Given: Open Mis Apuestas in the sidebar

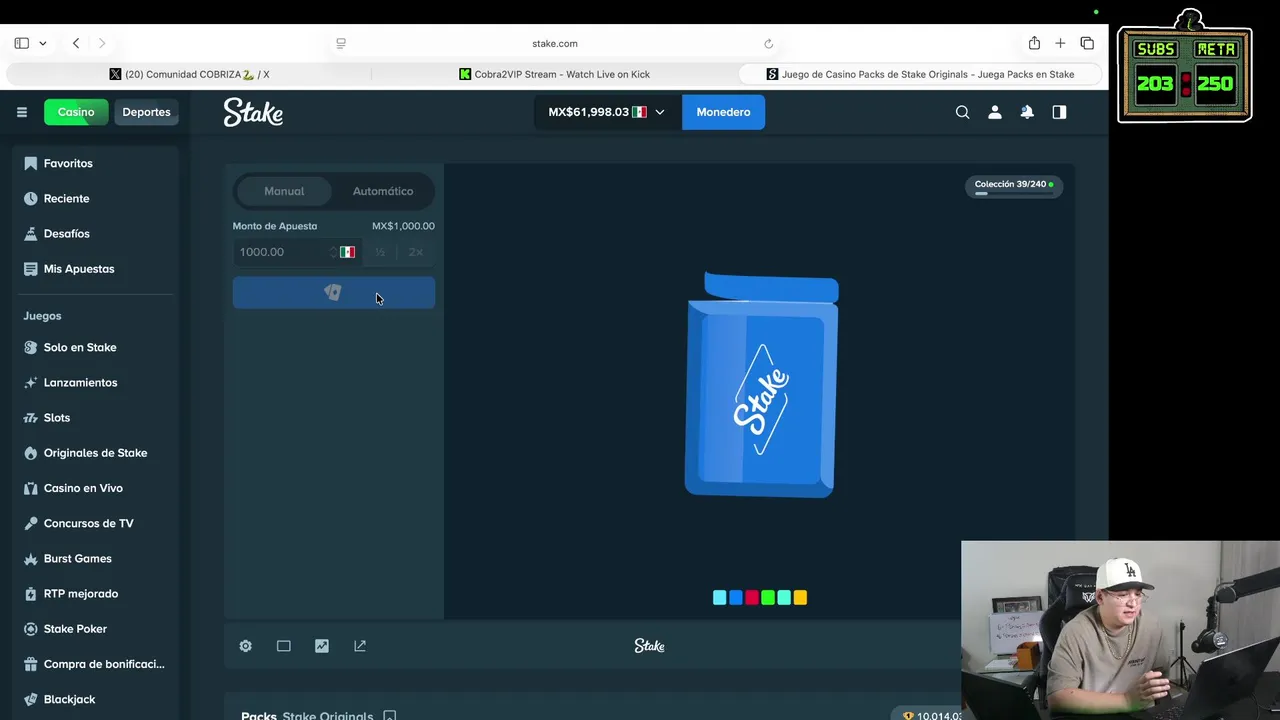Looking at the screenshot, I should coord(97,268).
